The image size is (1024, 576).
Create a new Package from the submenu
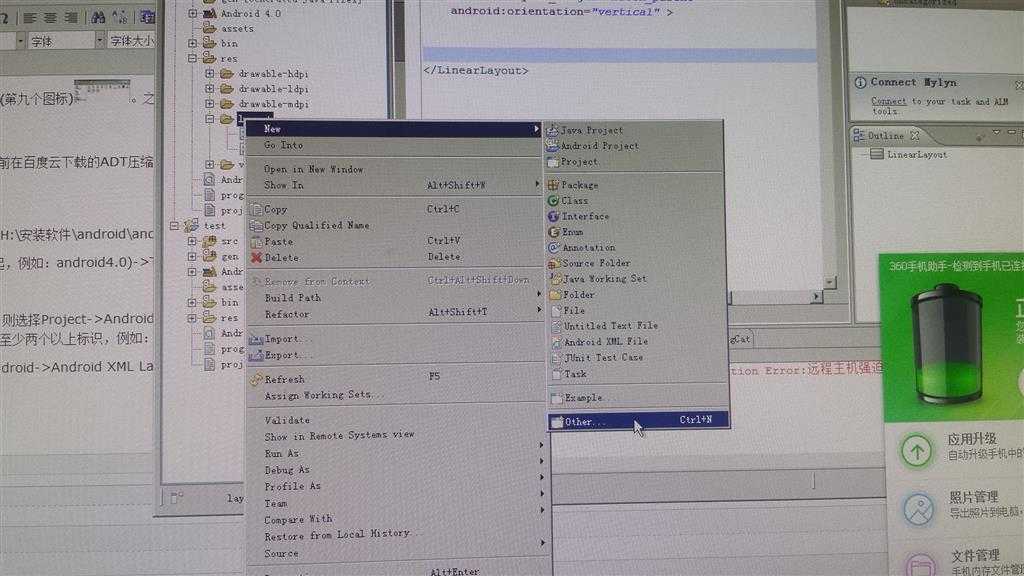tap(635, 185)
